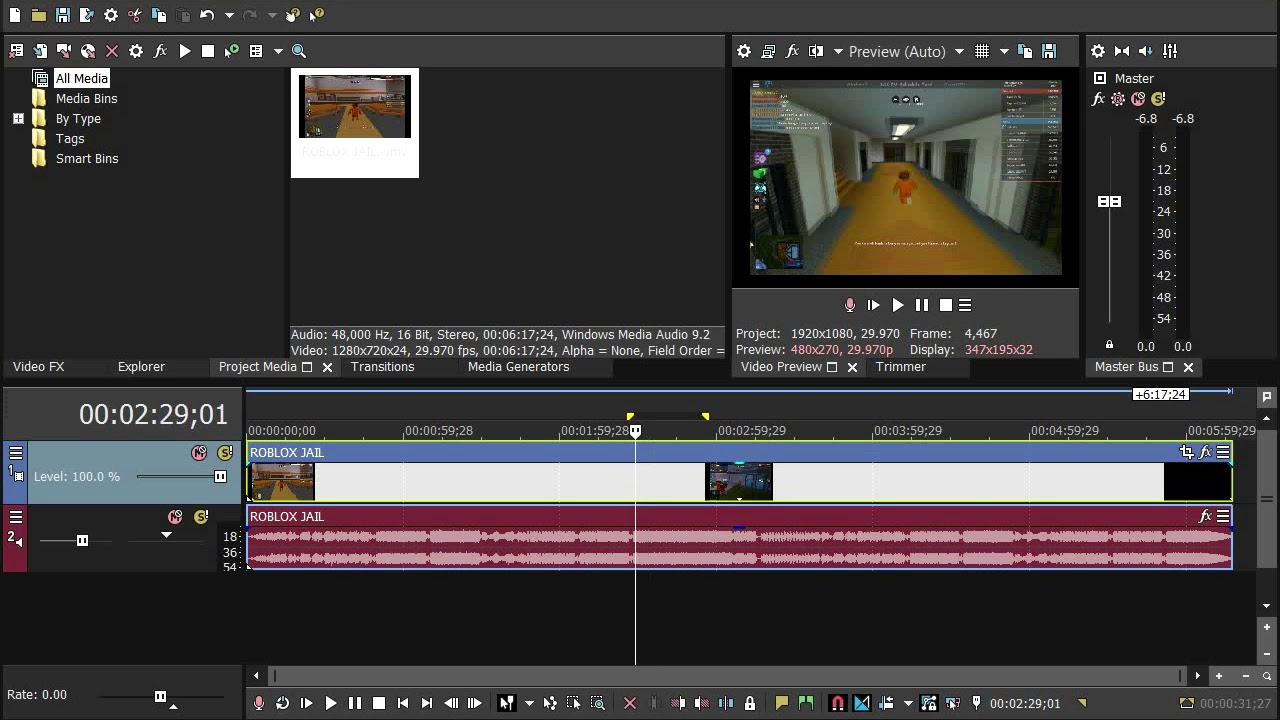The height and width of the screenshot is (720, 1280).
Task: Switch to the Transitions tab
Action: click(382, 367)
